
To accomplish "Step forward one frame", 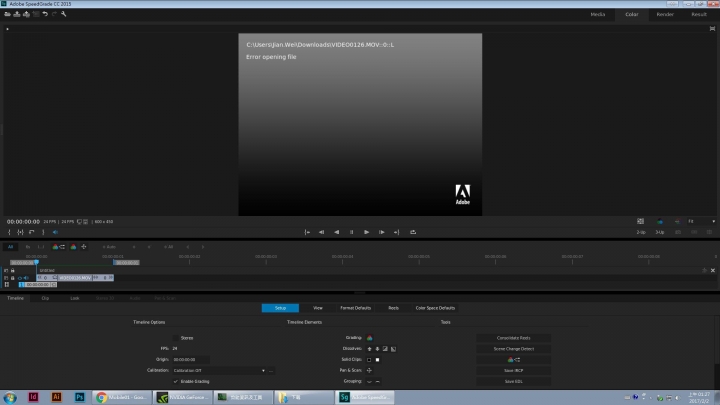I will pos(382,232).
